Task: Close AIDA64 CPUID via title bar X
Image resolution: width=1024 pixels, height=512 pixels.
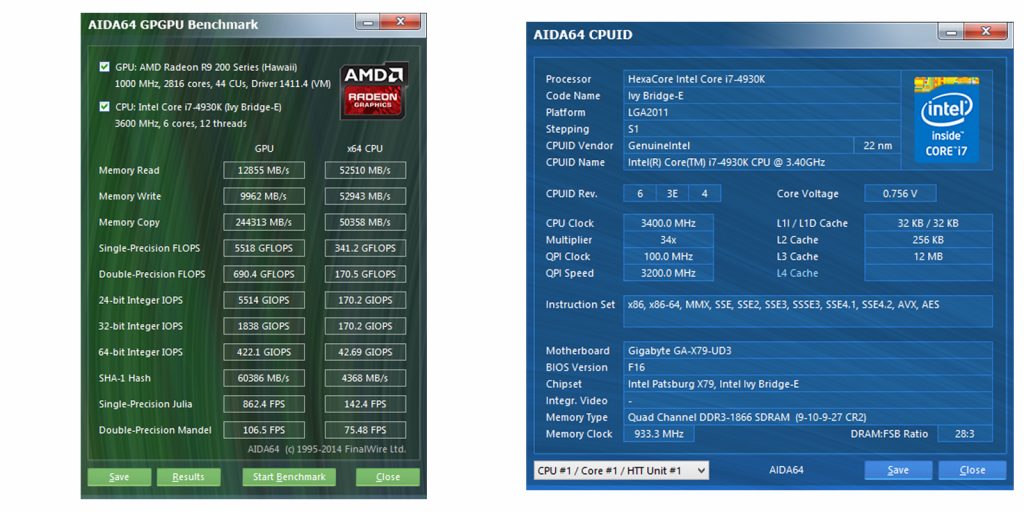Action: (984, 32)
